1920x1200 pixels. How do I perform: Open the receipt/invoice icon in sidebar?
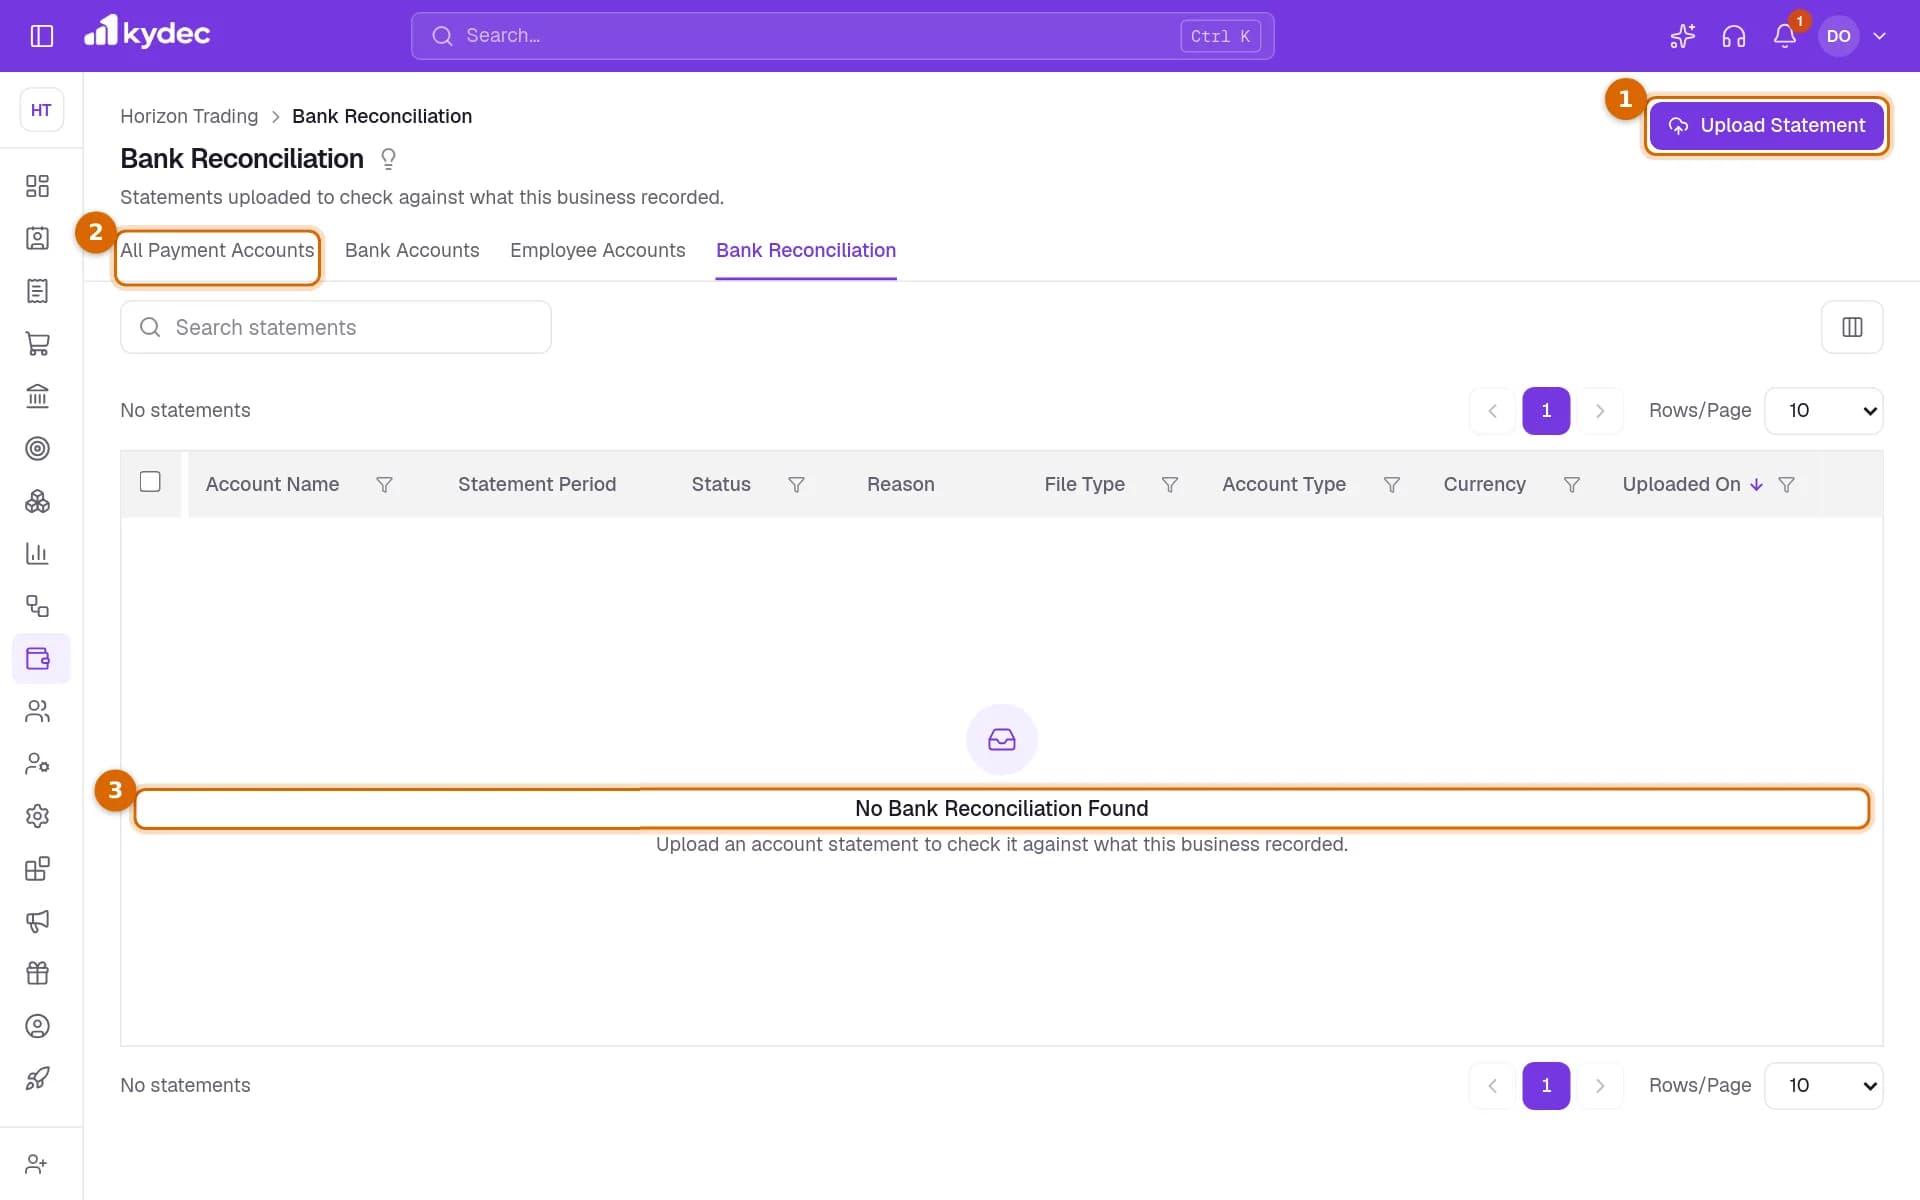[37, 291]
